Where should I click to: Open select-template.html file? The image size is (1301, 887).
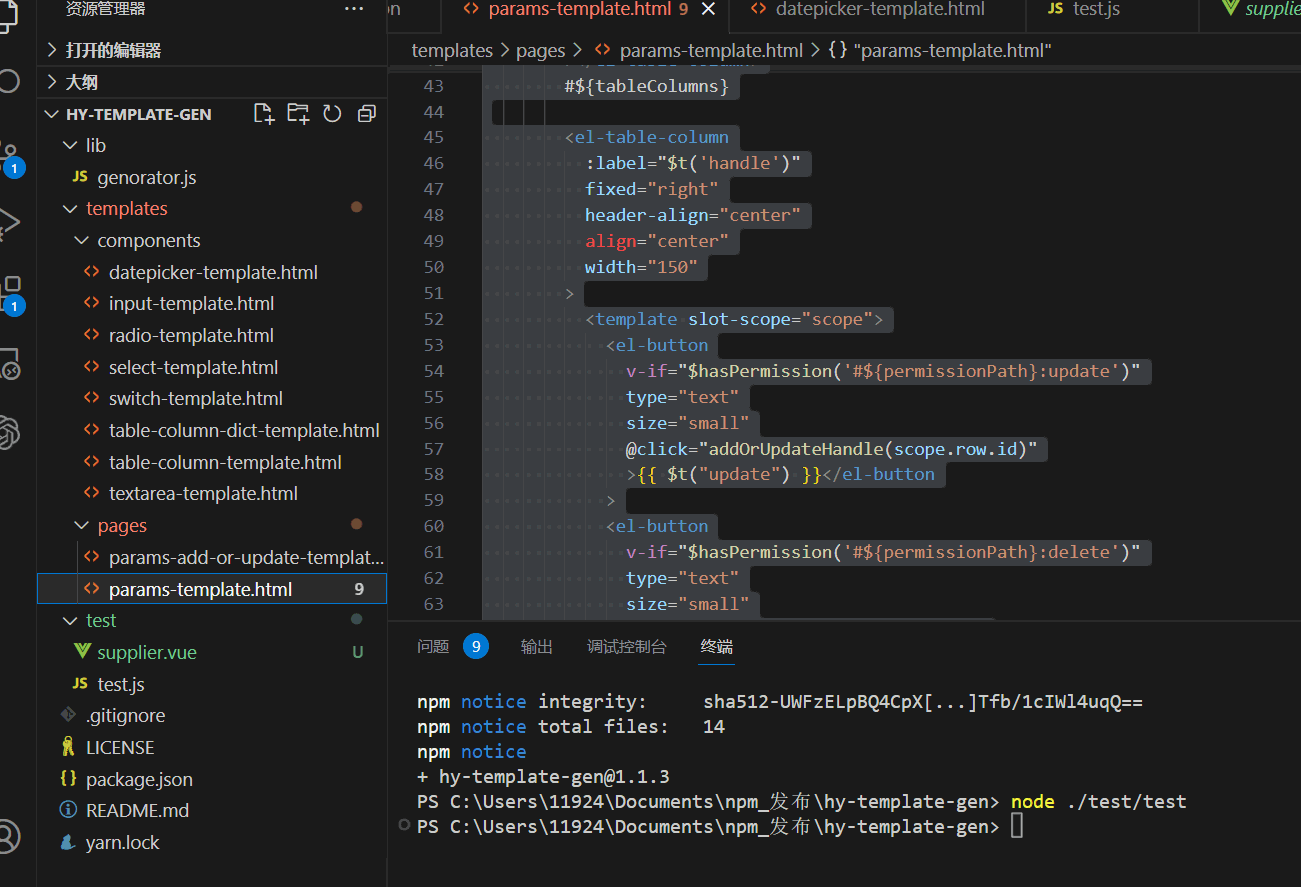[x=211, y=367]
